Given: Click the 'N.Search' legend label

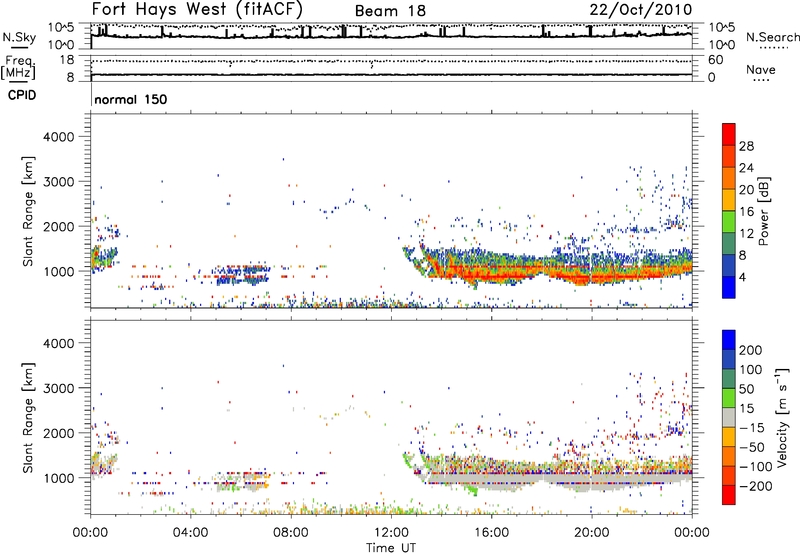Looking at the screenshot, I should pyautogui.click(x=772, y=37).
